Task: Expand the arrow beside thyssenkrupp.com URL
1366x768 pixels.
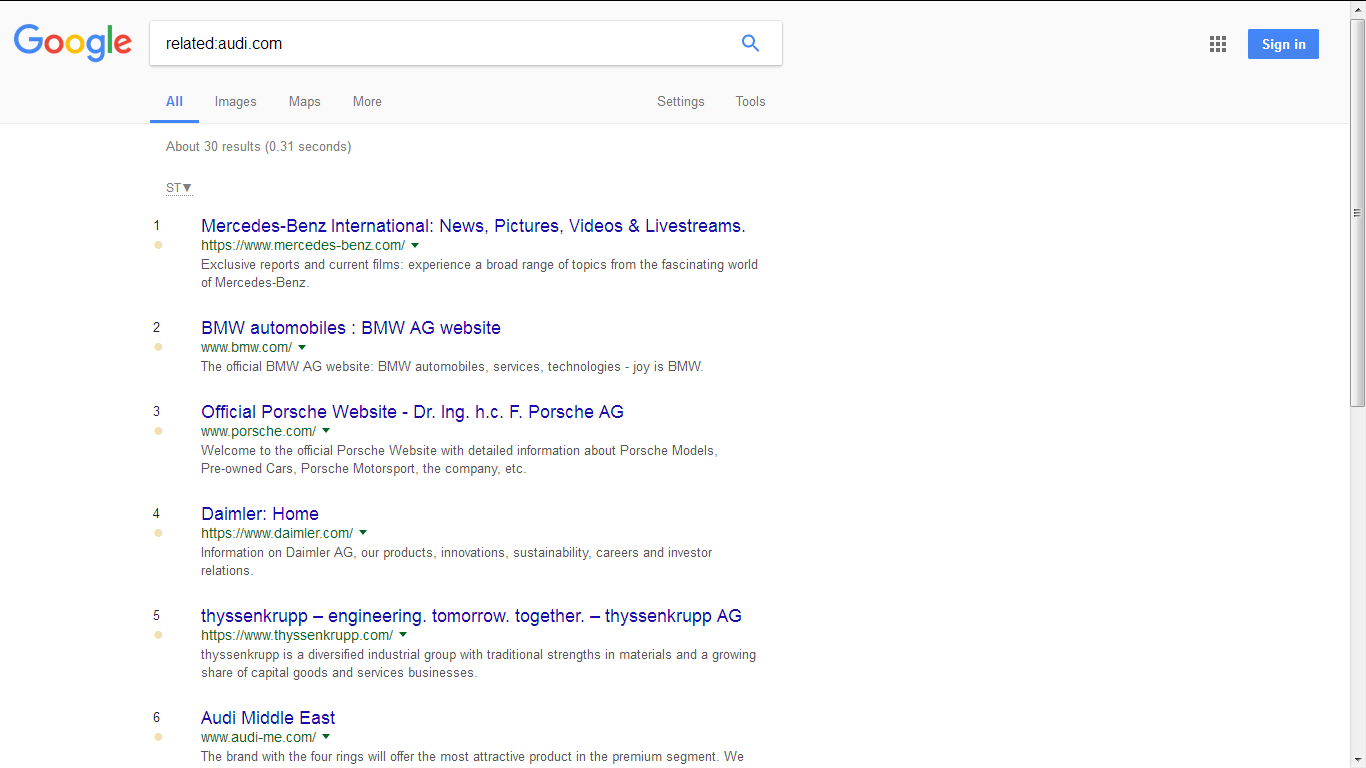Action: 403,636
